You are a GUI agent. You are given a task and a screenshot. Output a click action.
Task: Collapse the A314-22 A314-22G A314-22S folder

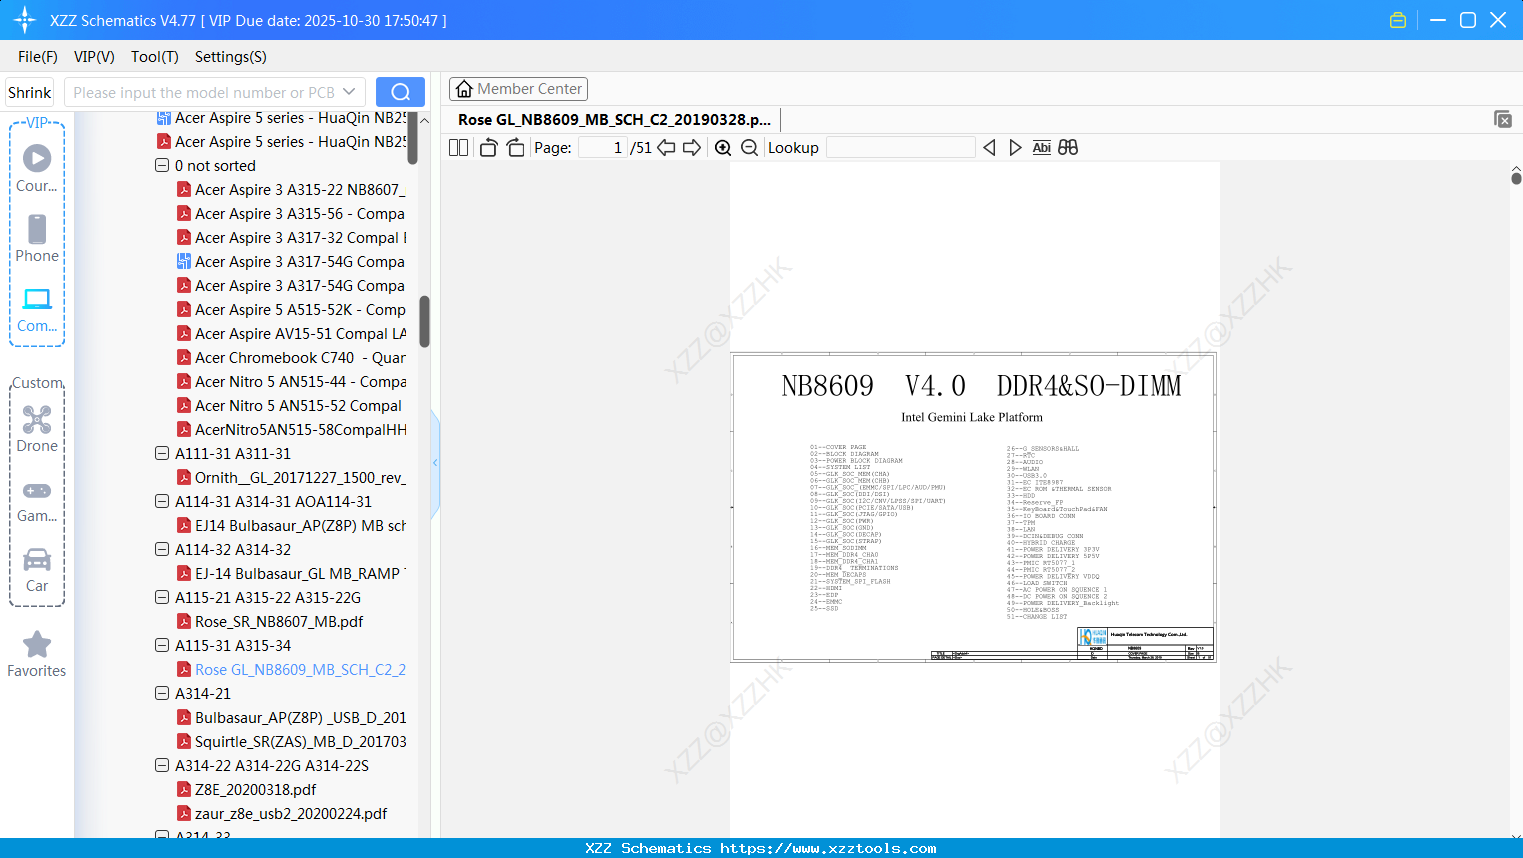pyautogui.click(x=162, y=766)
